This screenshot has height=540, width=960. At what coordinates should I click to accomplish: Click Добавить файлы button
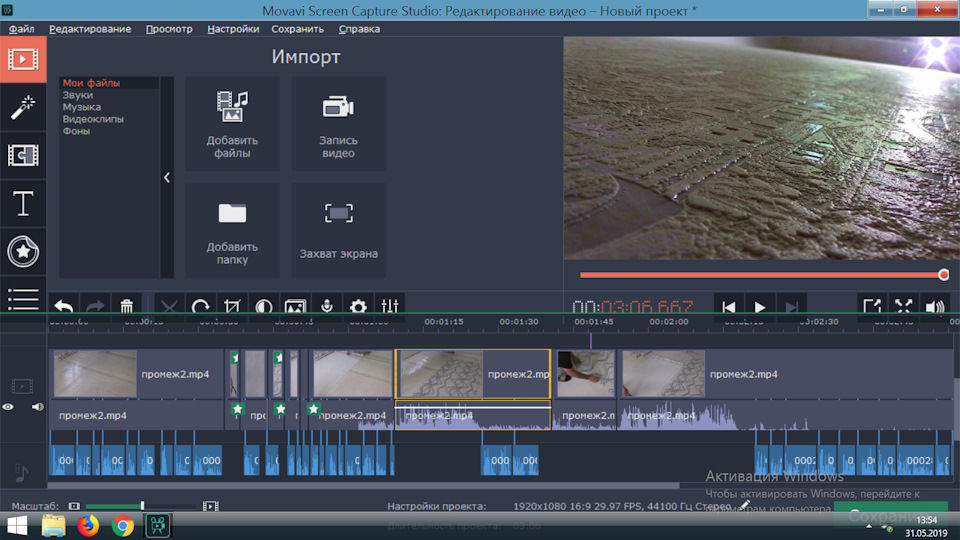coord(232,124)
